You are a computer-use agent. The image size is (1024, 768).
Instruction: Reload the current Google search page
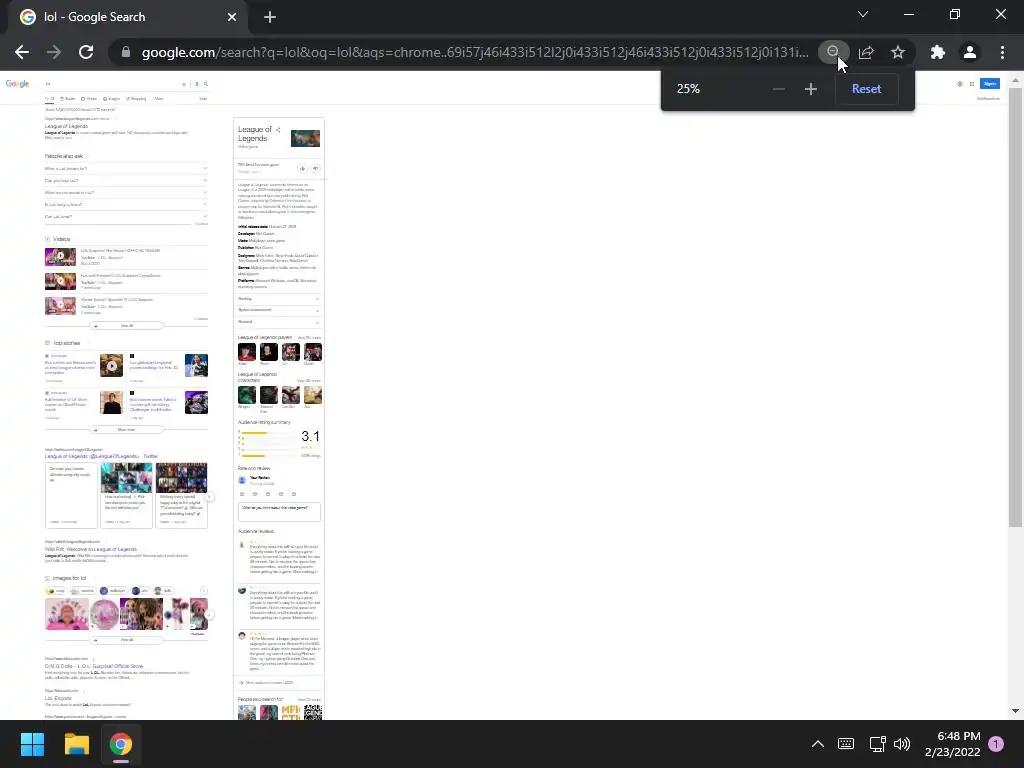tap(86, 52)
